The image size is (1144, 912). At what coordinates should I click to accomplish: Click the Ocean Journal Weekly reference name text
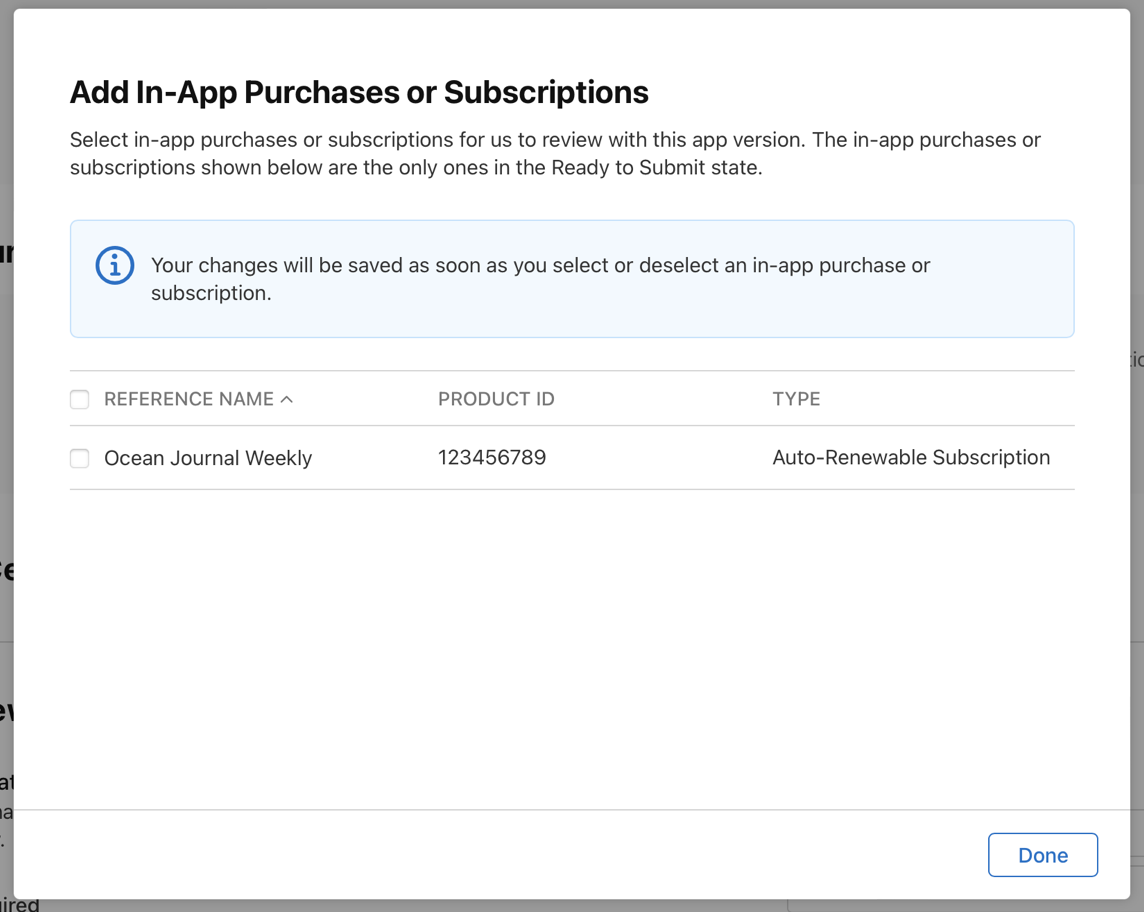[207, 457]
